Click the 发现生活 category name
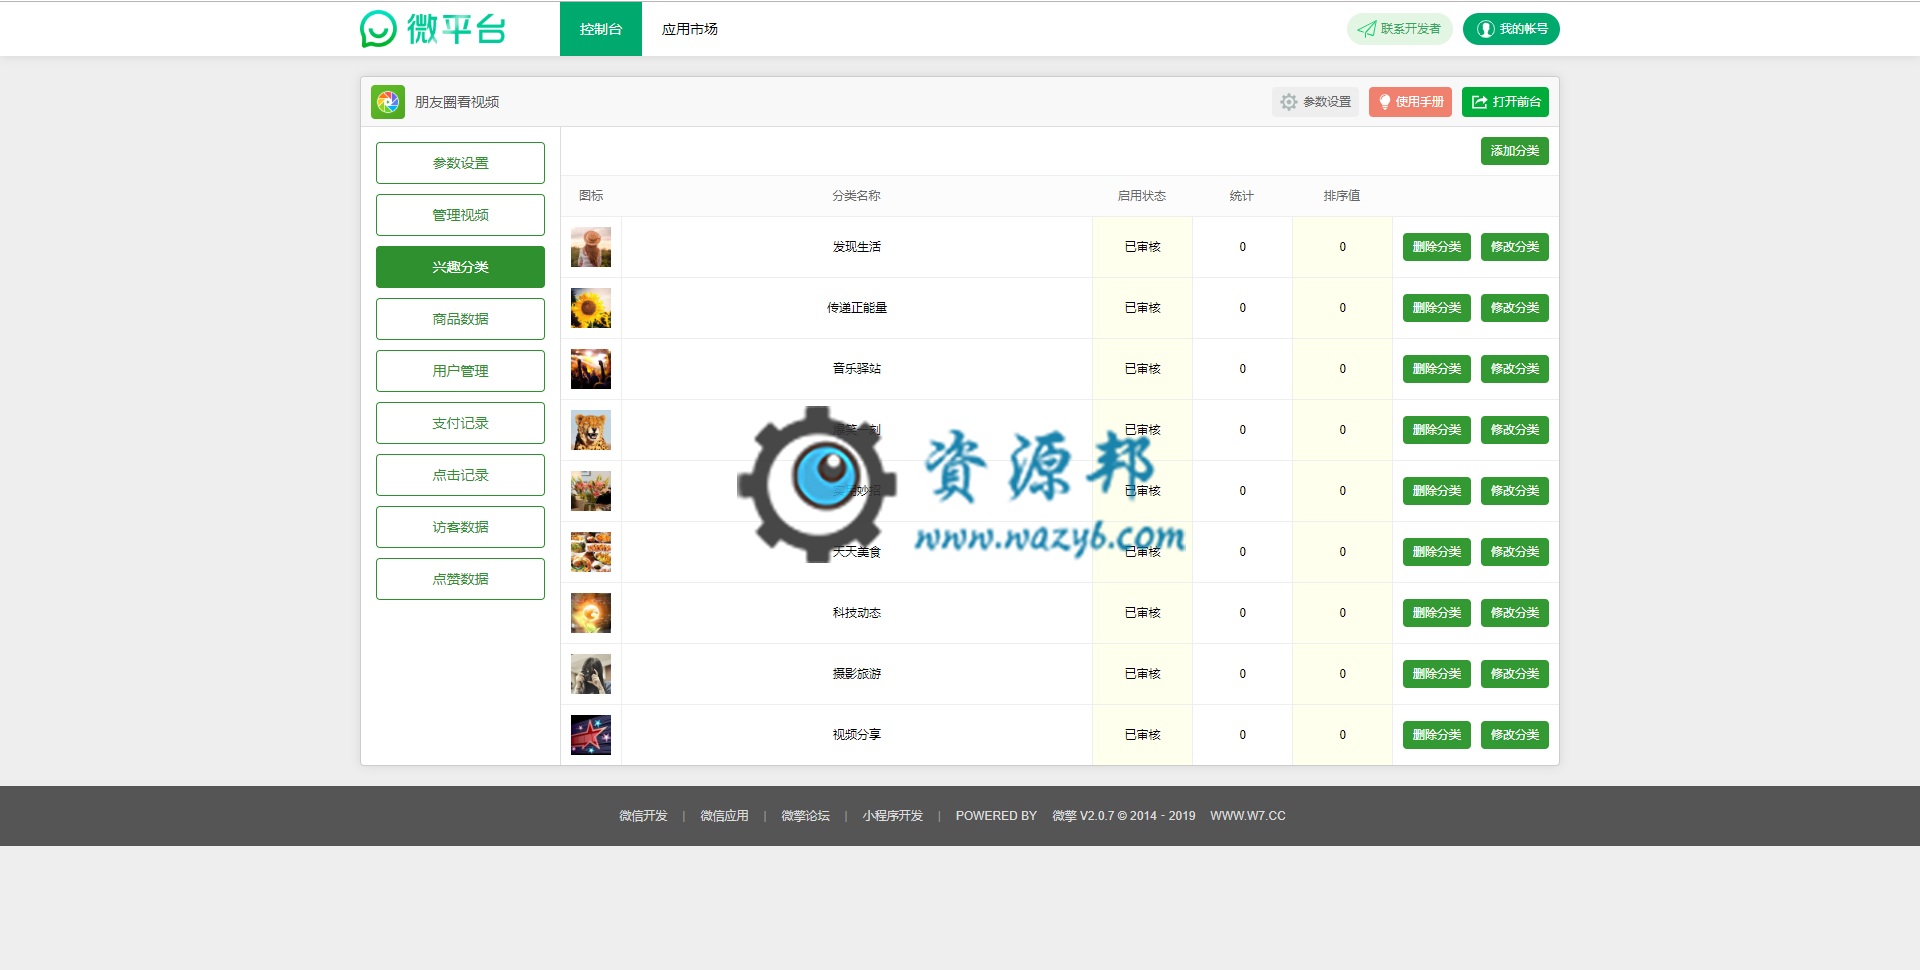1920x970 pixels. 857,247
